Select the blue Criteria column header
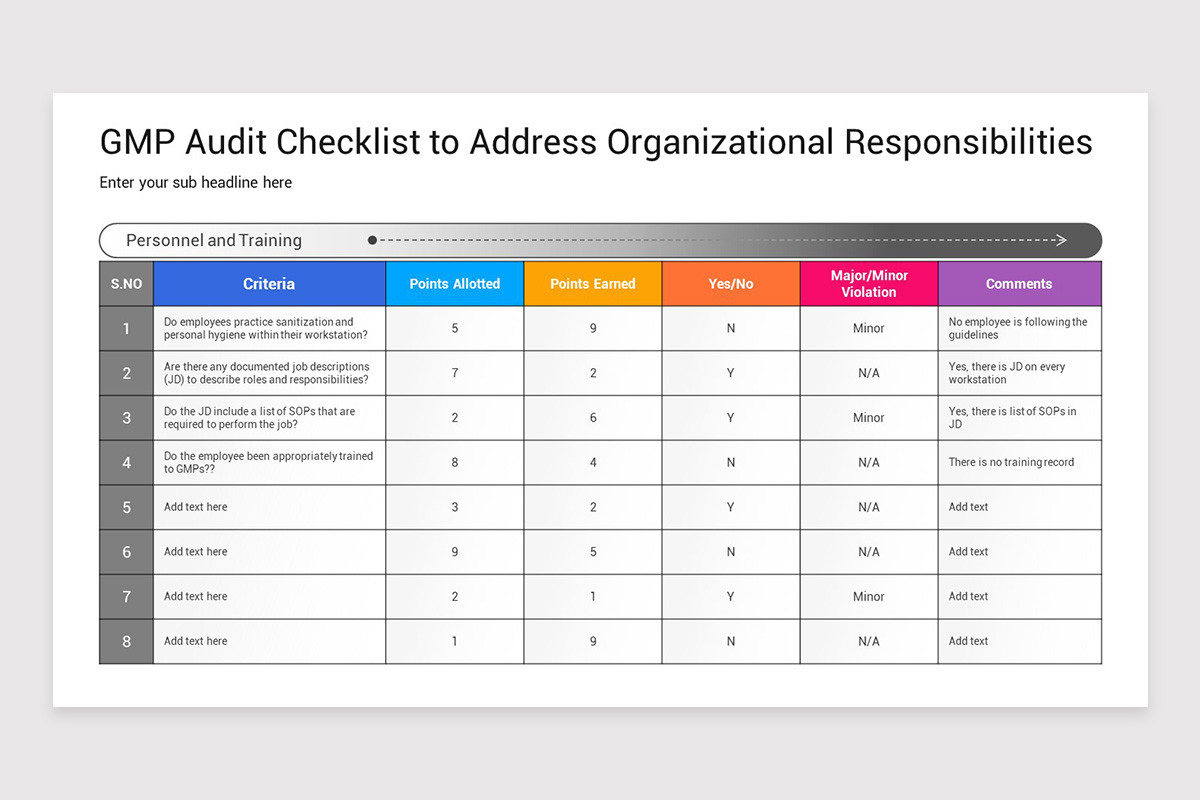This screenshot has height=800, width=1200. [x=269, y=284]
